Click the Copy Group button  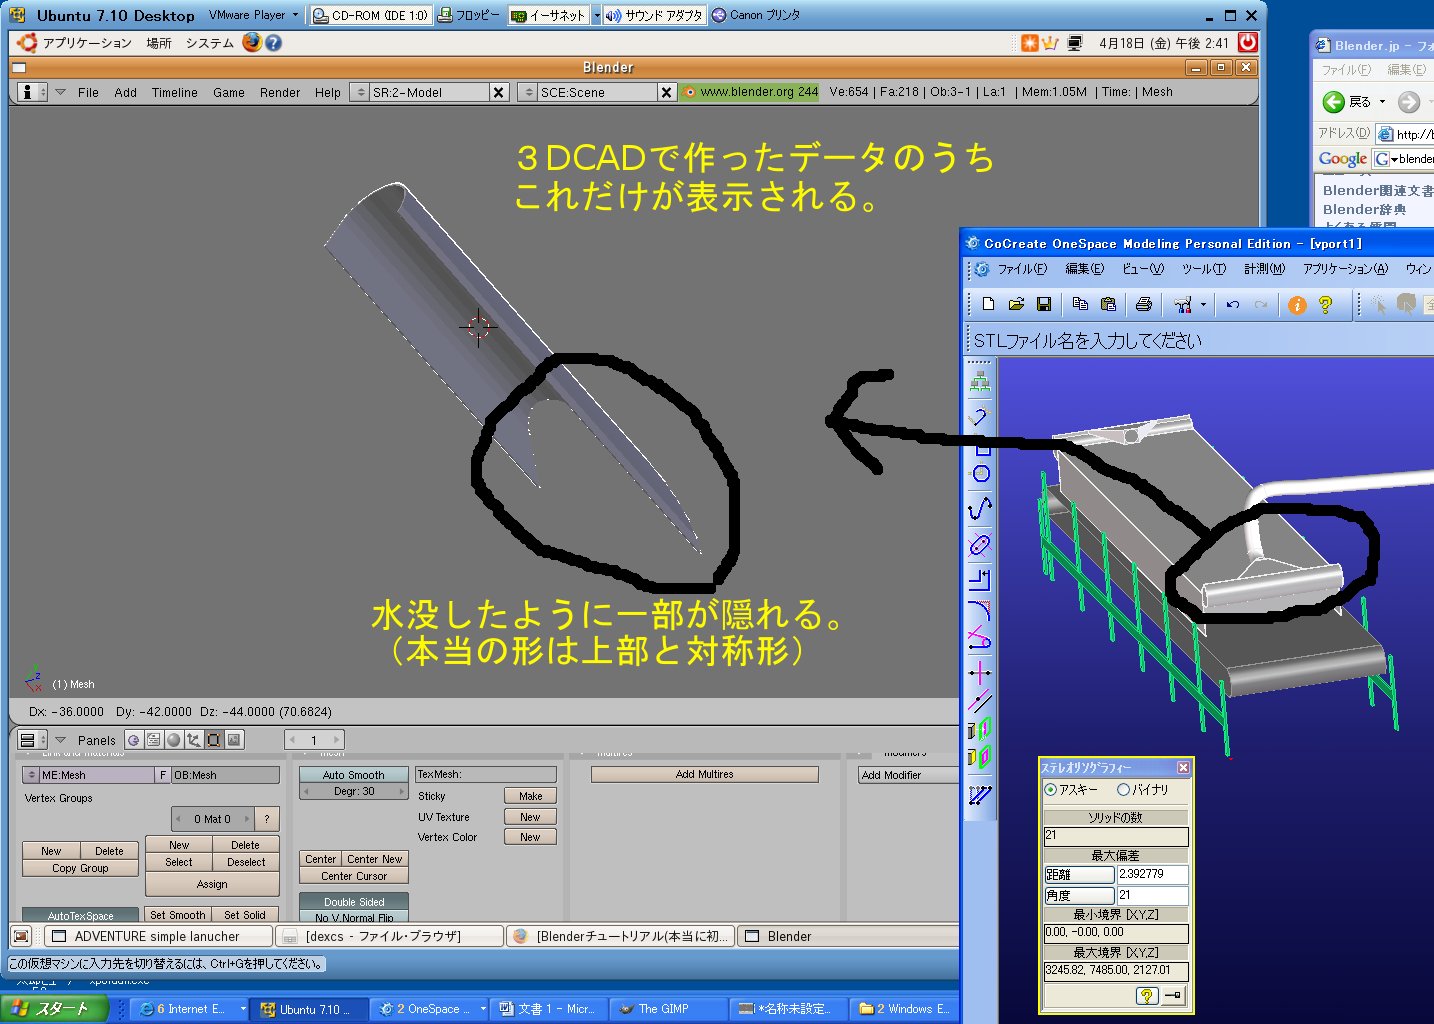tap(80, 868)
